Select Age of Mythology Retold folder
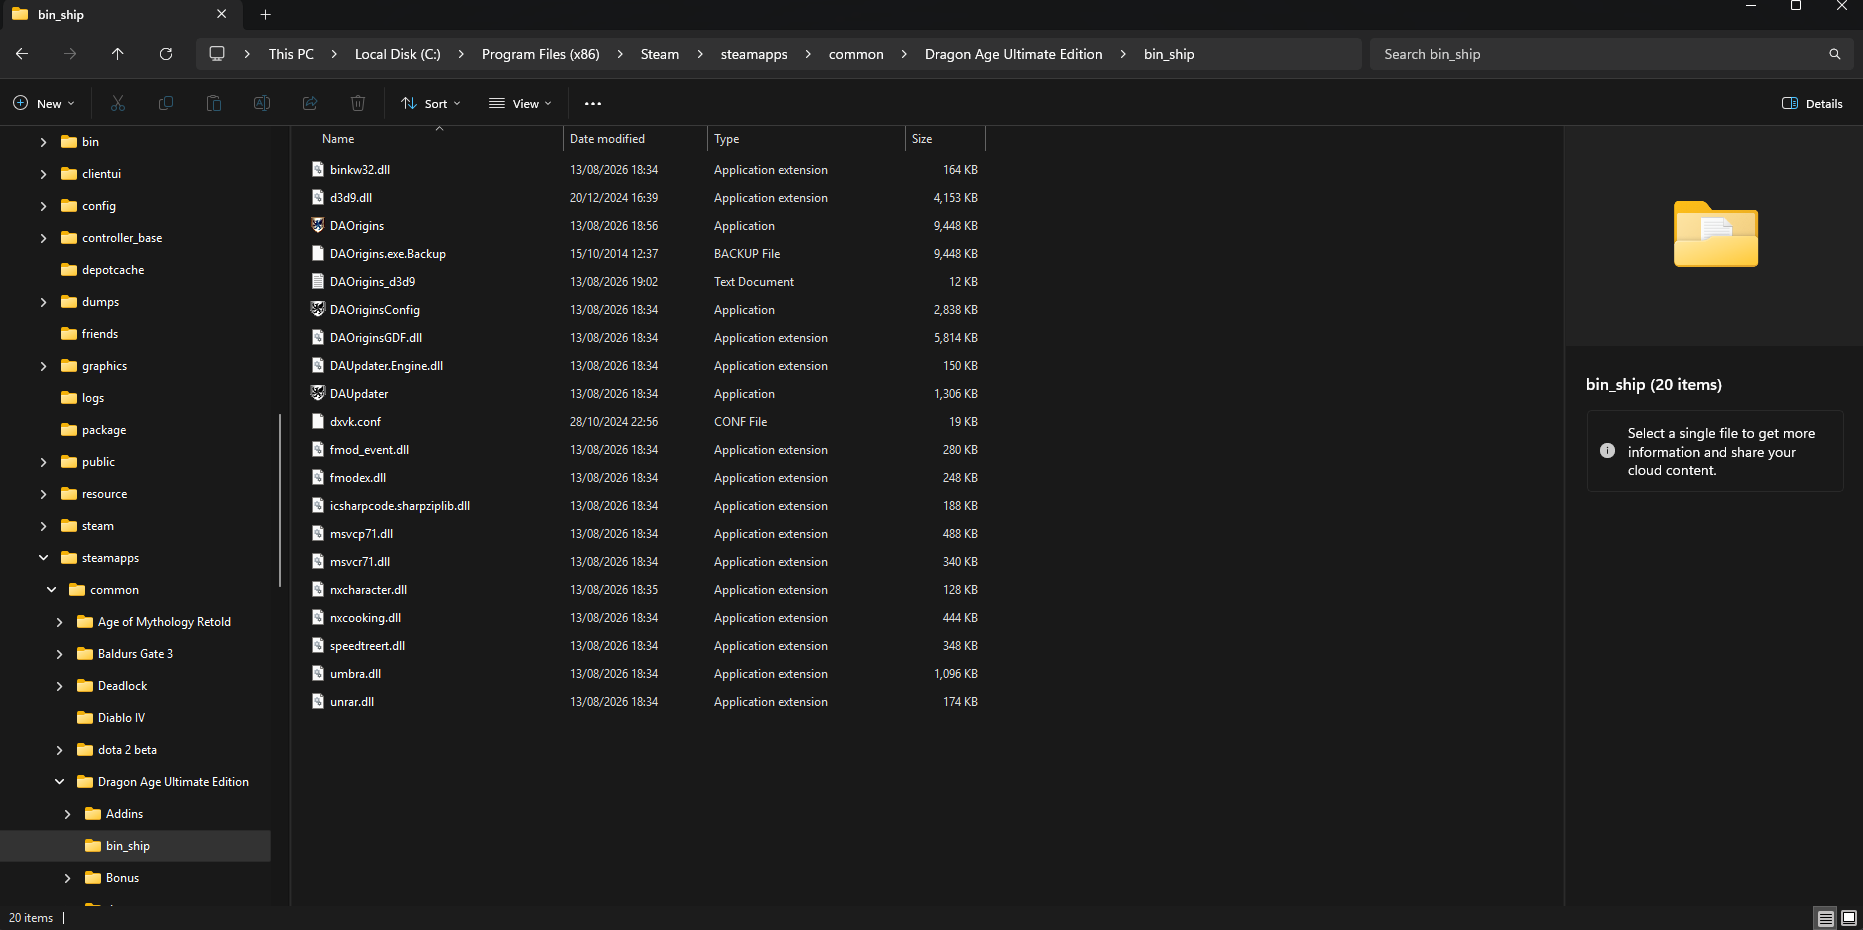Image resolution: width=1863 pixels, height=930 pixels. (164, 622)
